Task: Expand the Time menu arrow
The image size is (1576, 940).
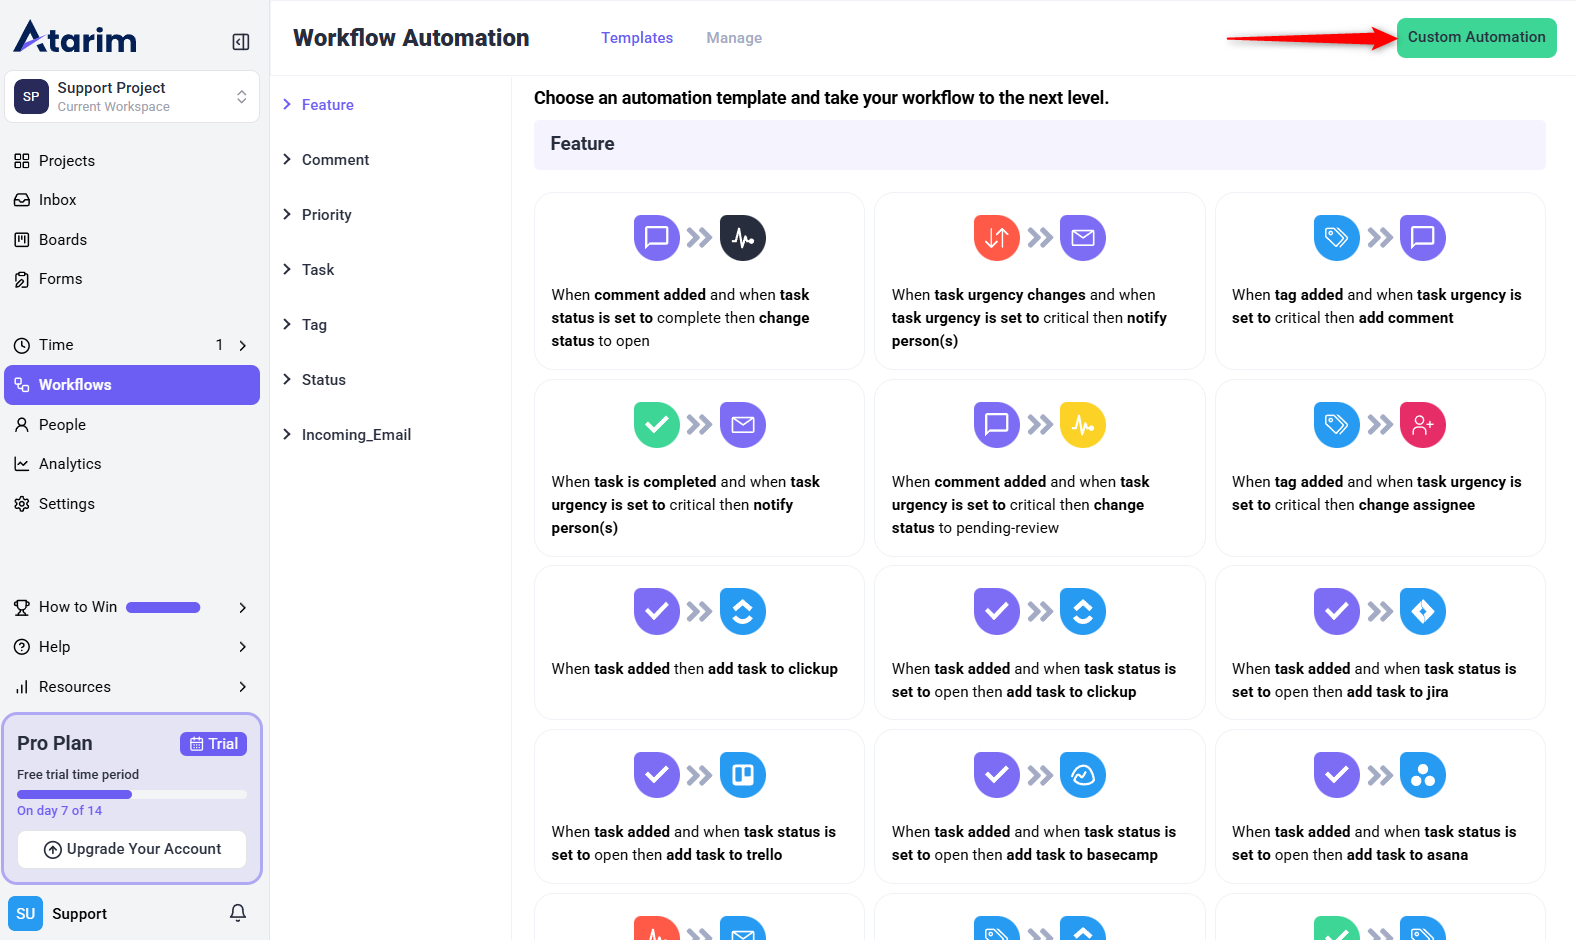Action: click(243, 346)
